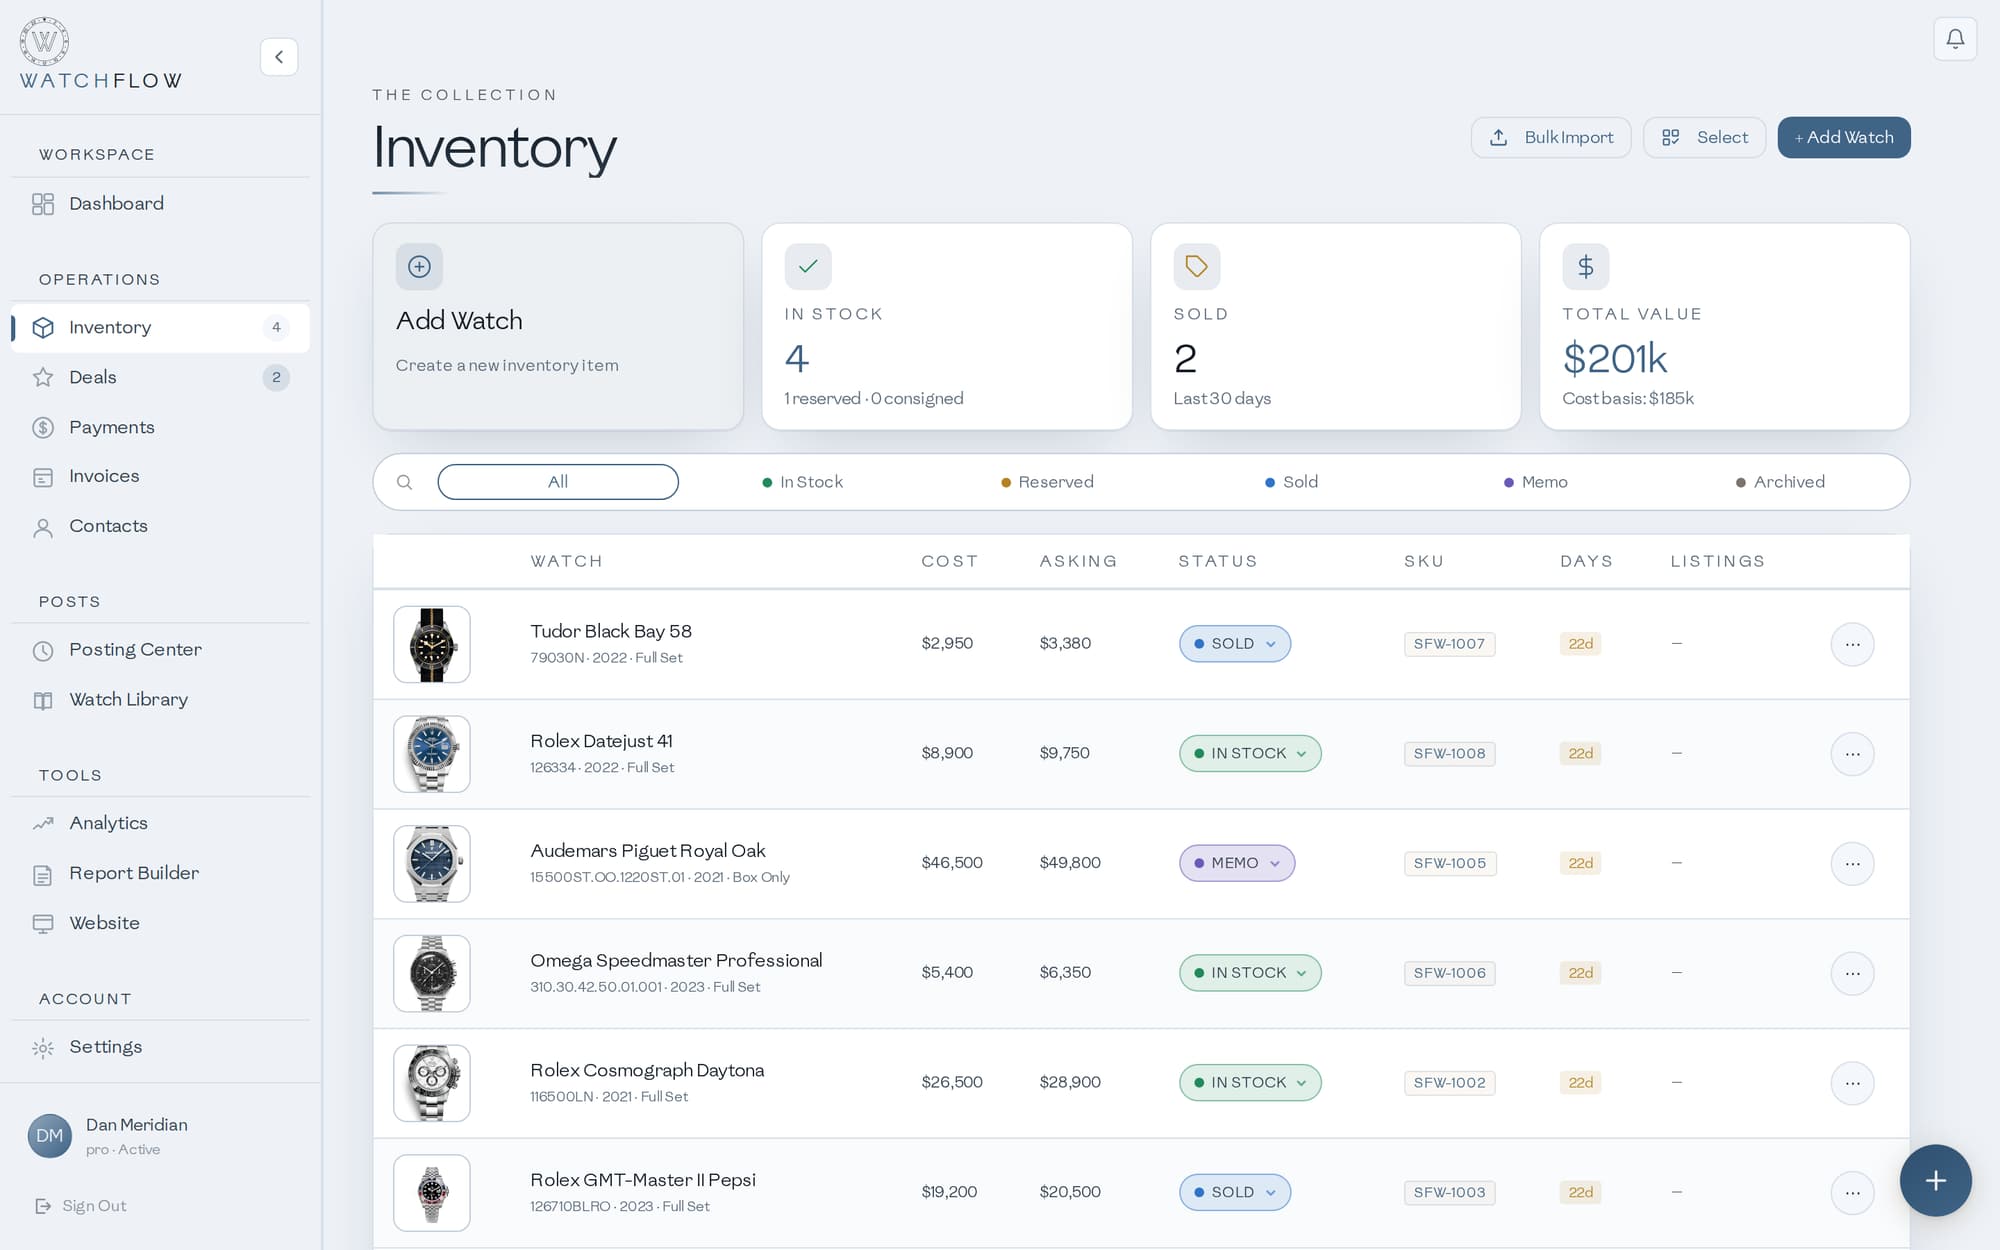The width and height of the screenshot is (2000, 1250).
Task: Sort by the COST column header
Action: pyautogui.click(x=949, y=562)
